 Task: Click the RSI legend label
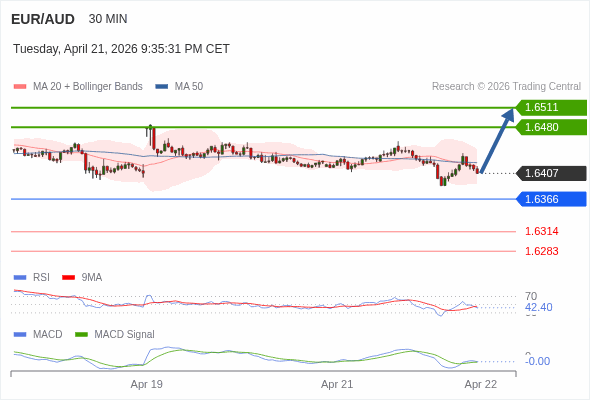click(41, 278)
